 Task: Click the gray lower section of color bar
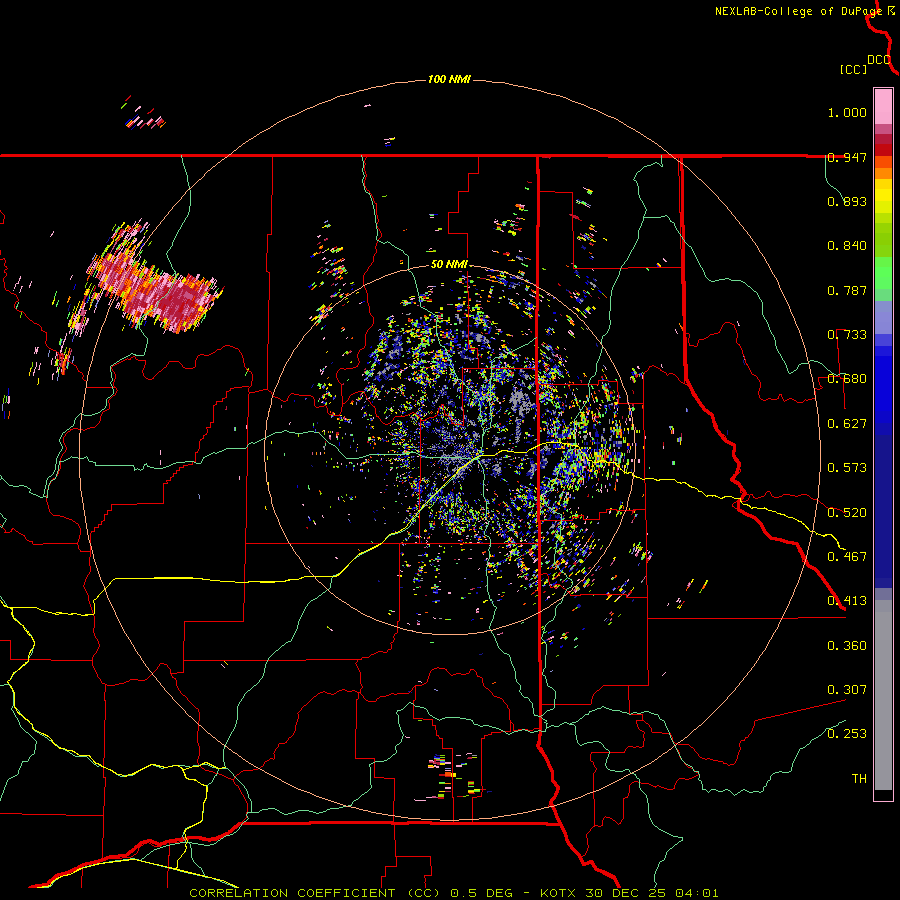pyautogui.click(x=883, y=695)
